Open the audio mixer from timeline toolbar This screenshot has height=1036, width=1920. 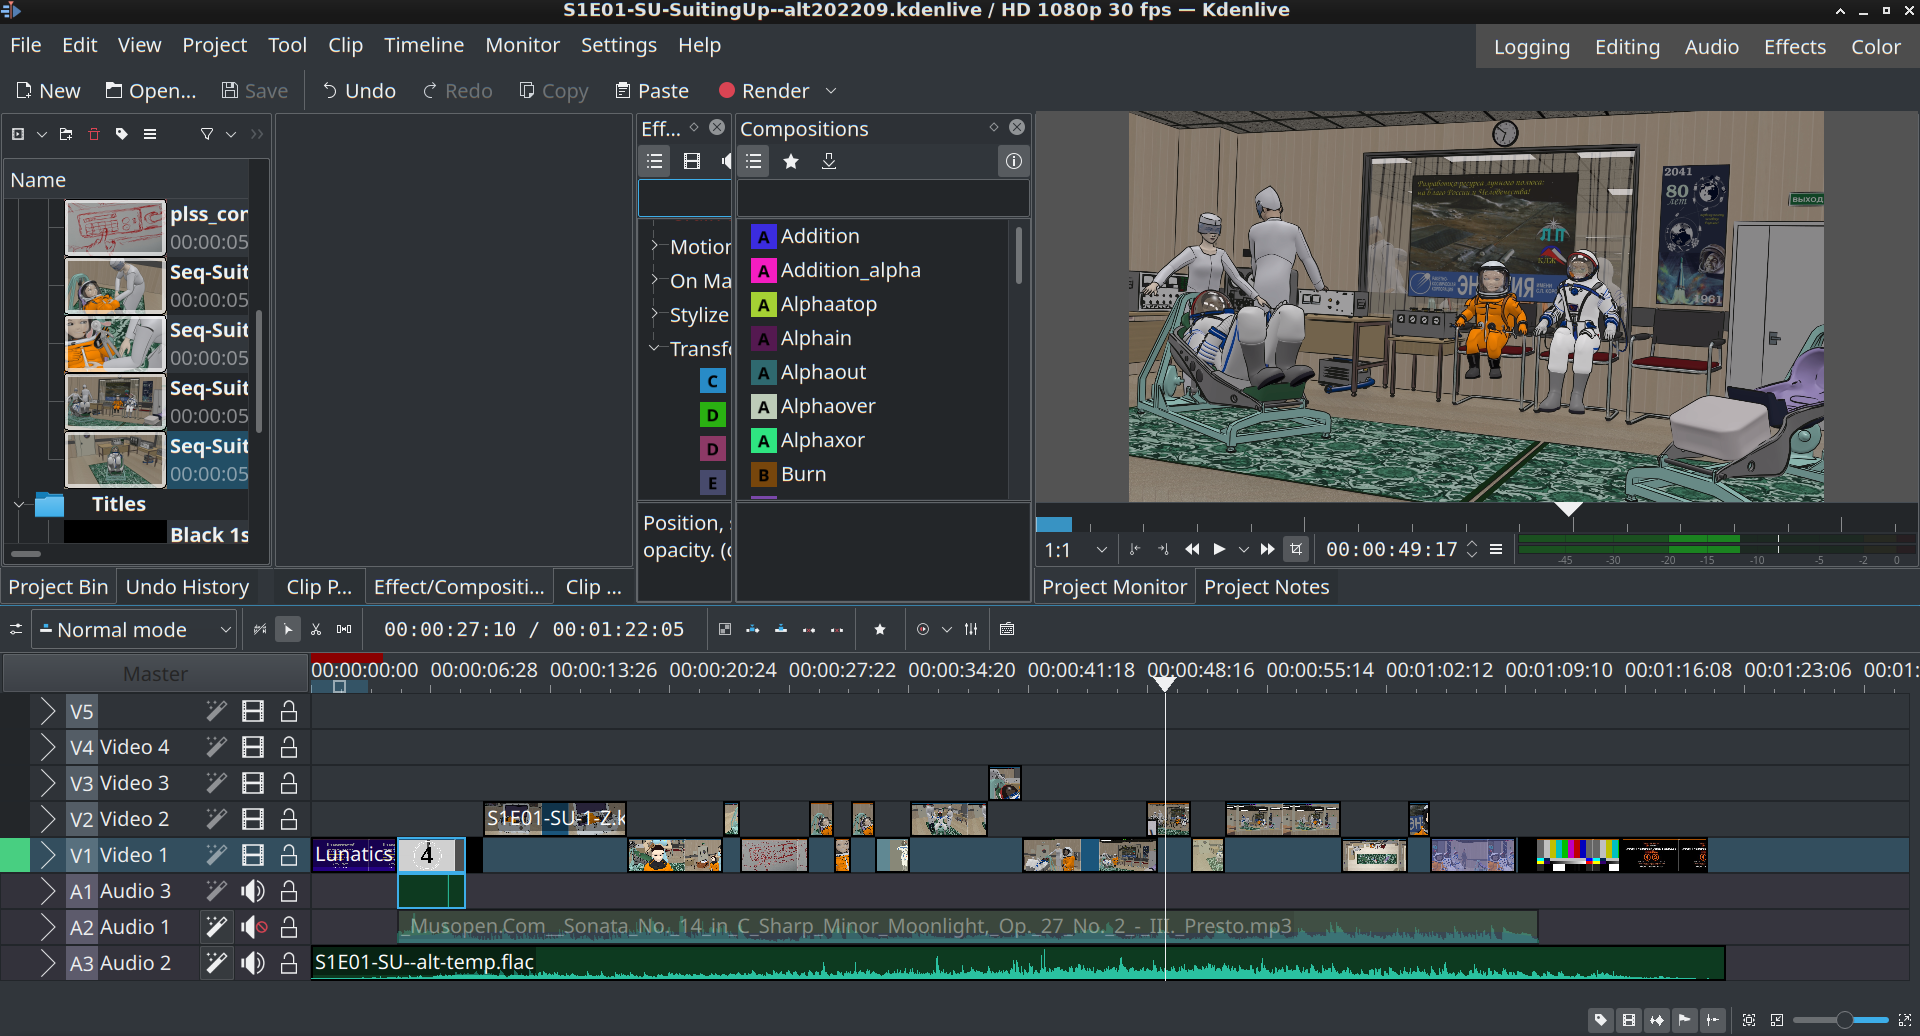(971, 629)
